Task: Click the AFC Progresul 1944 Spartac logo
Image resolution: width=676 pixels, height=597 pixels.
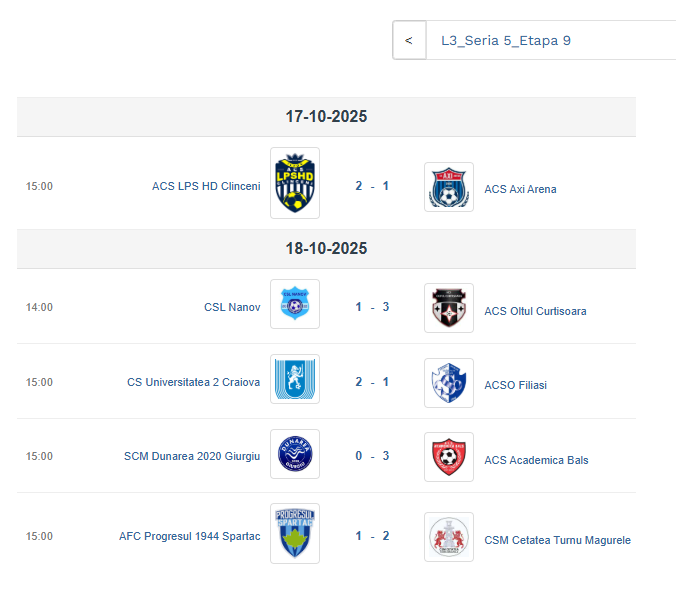Action: 295,533
